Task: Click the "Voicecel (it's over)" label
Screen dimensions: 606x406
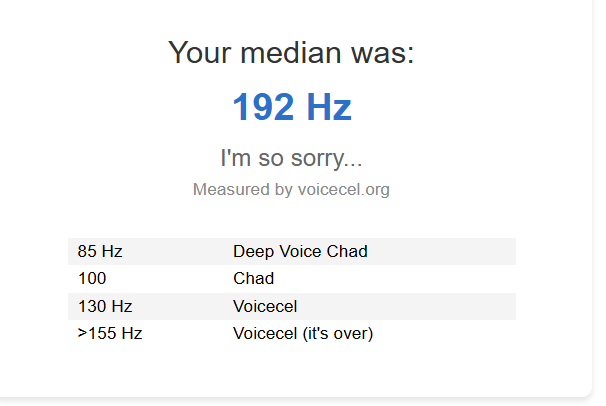Action: pos(303,333)
